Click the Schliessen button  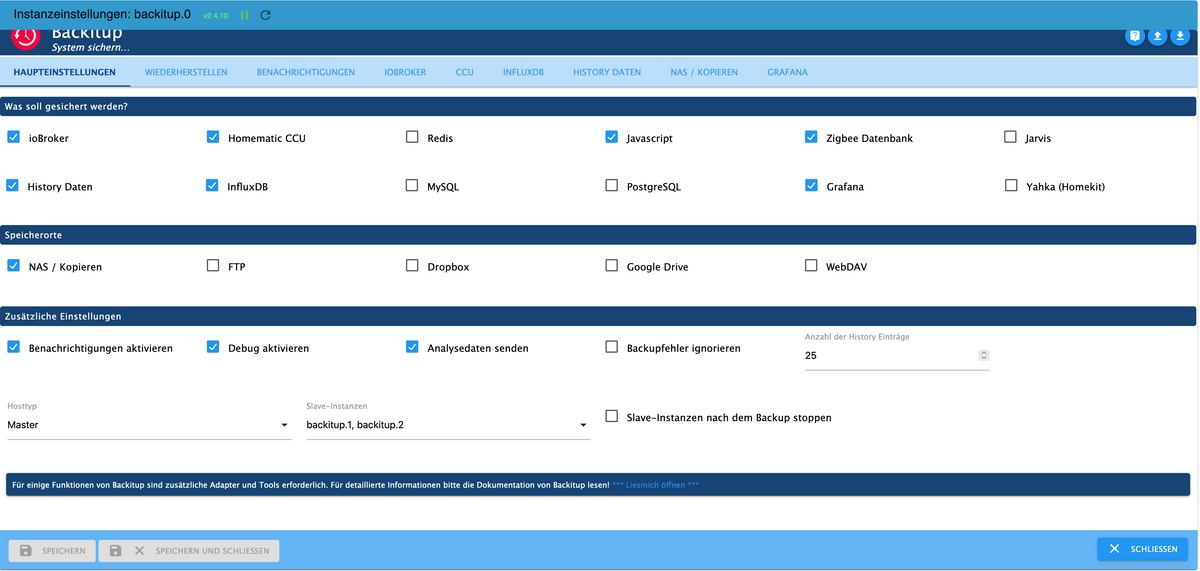(1142, 549)
